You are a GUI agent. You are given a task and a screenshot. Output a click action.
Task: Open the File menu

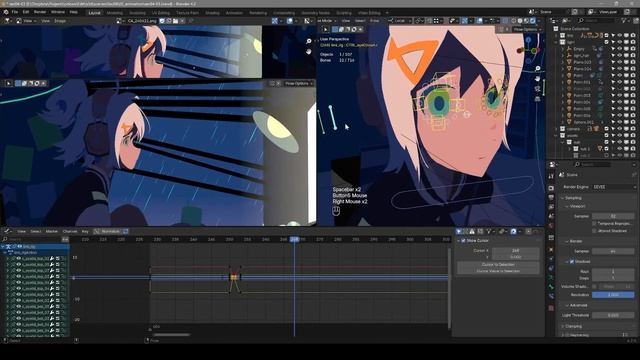tap(15, 12)
